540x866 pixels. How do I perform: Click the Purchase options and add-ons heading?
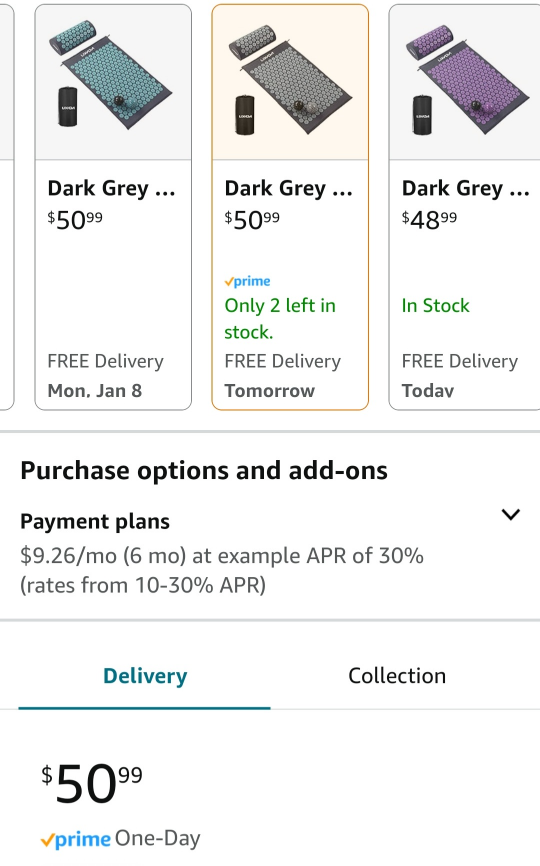pyautogui.click(x=204, y=471)
